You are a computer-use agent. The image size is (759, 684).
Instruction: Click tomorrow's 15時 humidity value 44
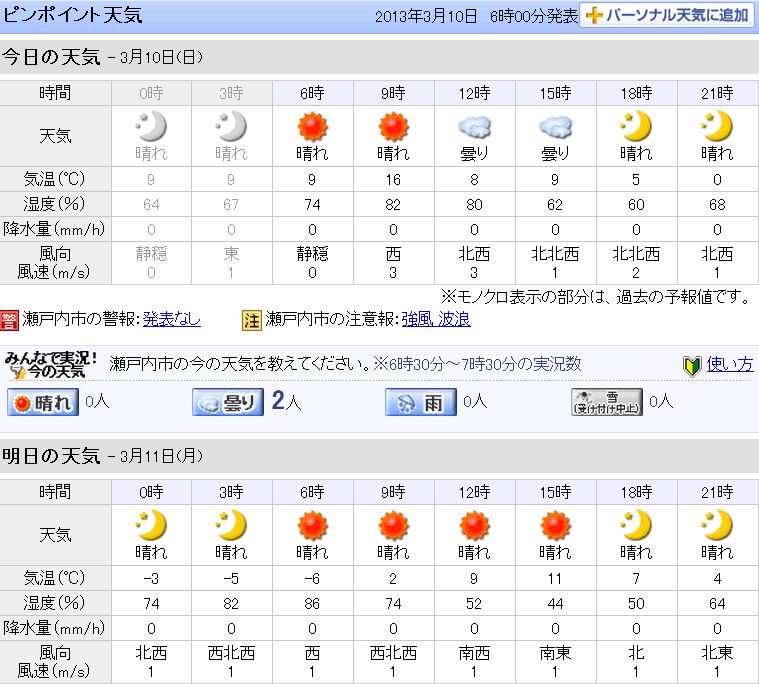[555, 604]
